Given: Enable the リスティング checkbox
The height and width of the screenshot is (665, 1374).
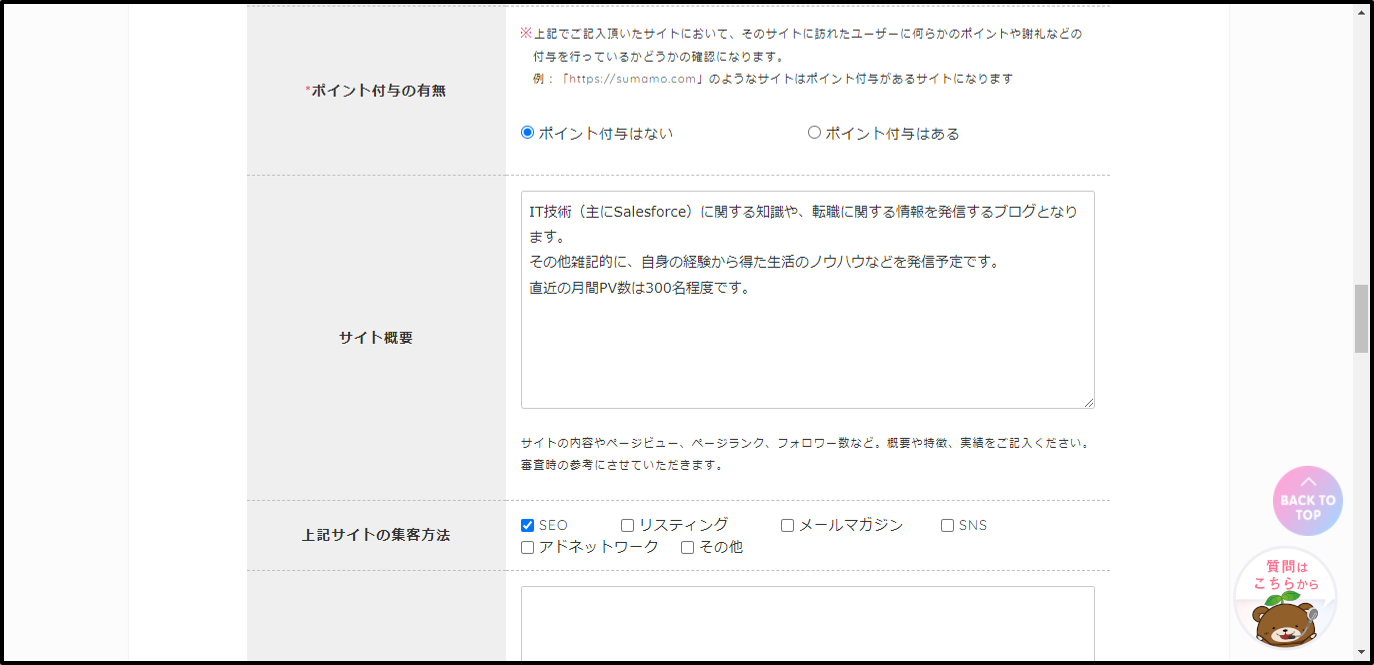Looking at the screenshot, I should click(628, 525).
